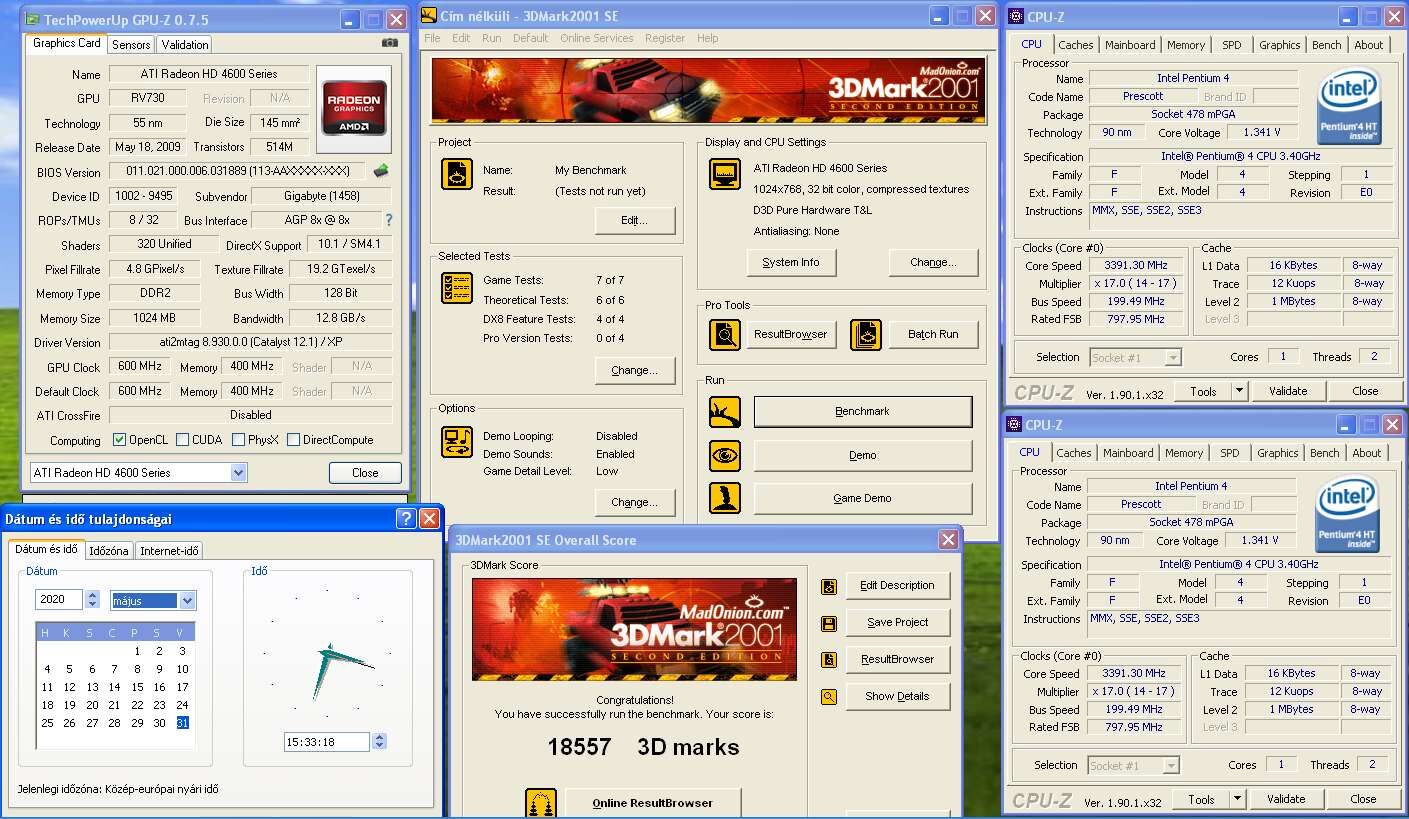
Task: Click Validate button in upper CPU-Z
Action: pos(1288,391)
